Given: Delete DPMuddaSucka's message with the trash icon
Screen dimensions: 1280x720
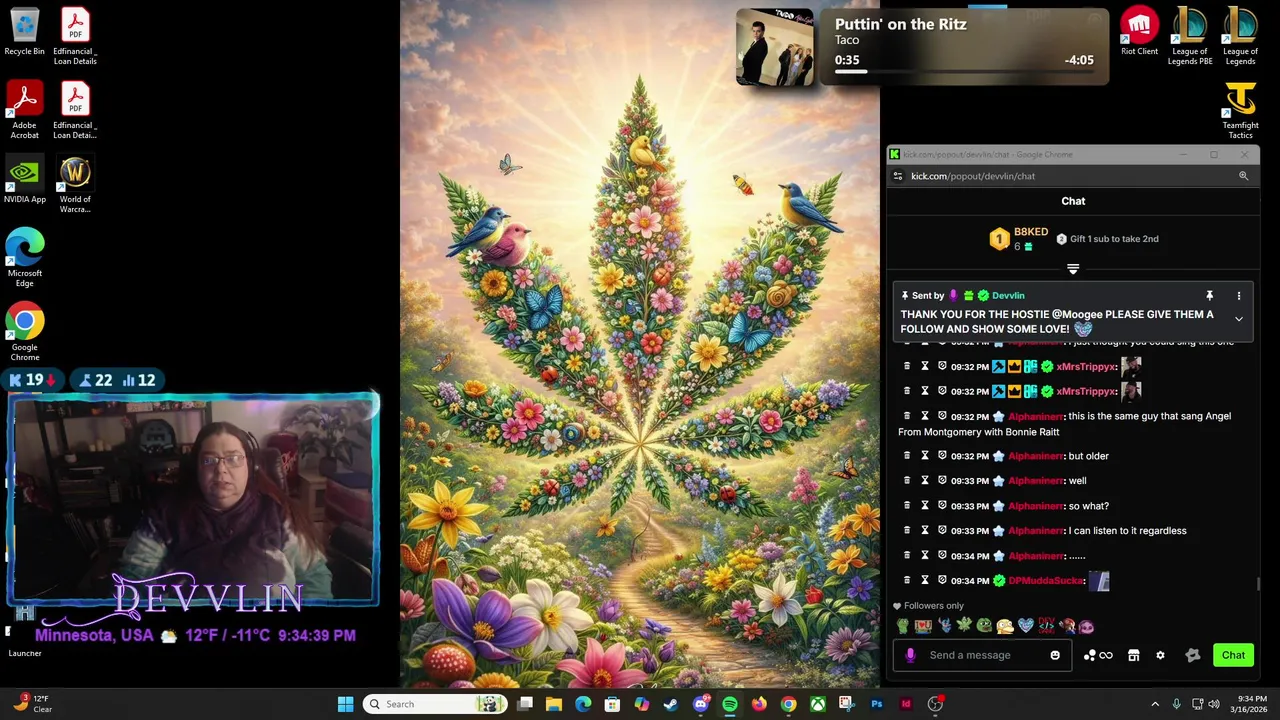Looking at the screenshot, I should [x=907, y=580].
